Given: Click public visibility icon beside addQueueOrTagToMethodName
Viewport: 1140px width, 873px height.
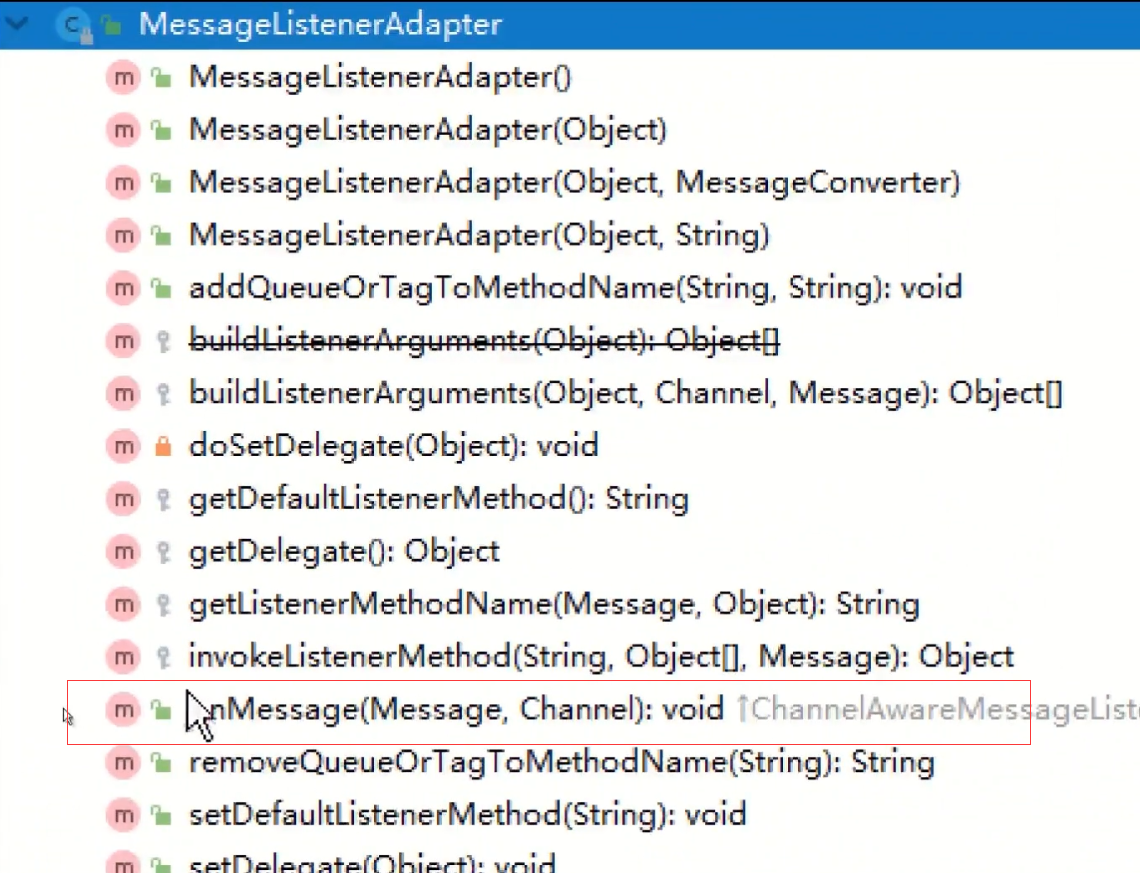Looking at the screenshot, I should point(161,289).
